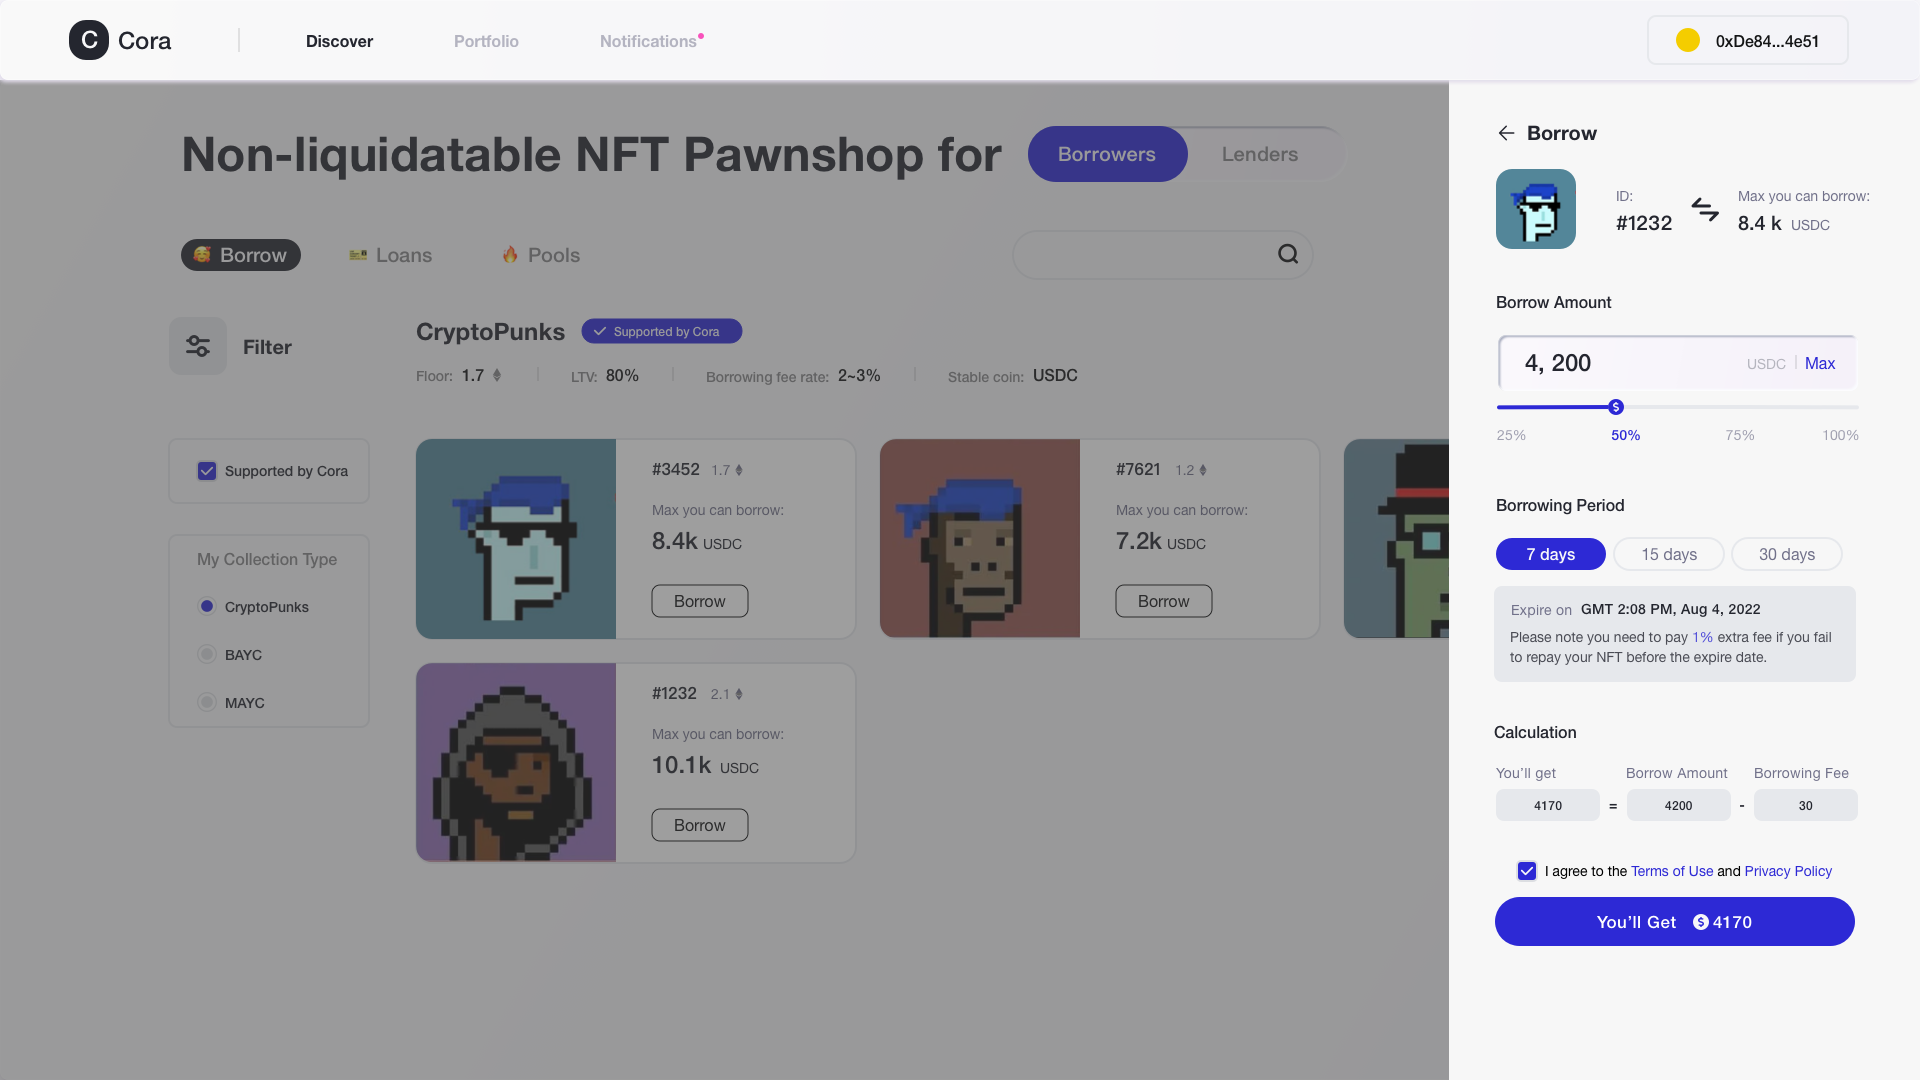Click the notification dot on Notifications
1920x1080 pixels.
701,36
